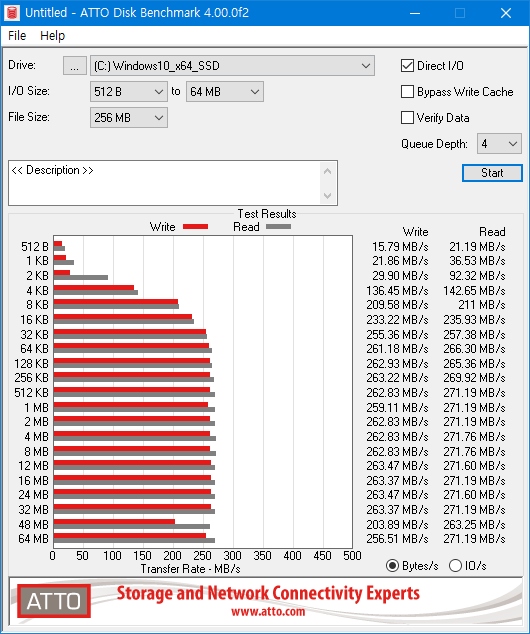Click the Read column header in results
The height and width of the screenshot is (634, 530).
(492, 232)
